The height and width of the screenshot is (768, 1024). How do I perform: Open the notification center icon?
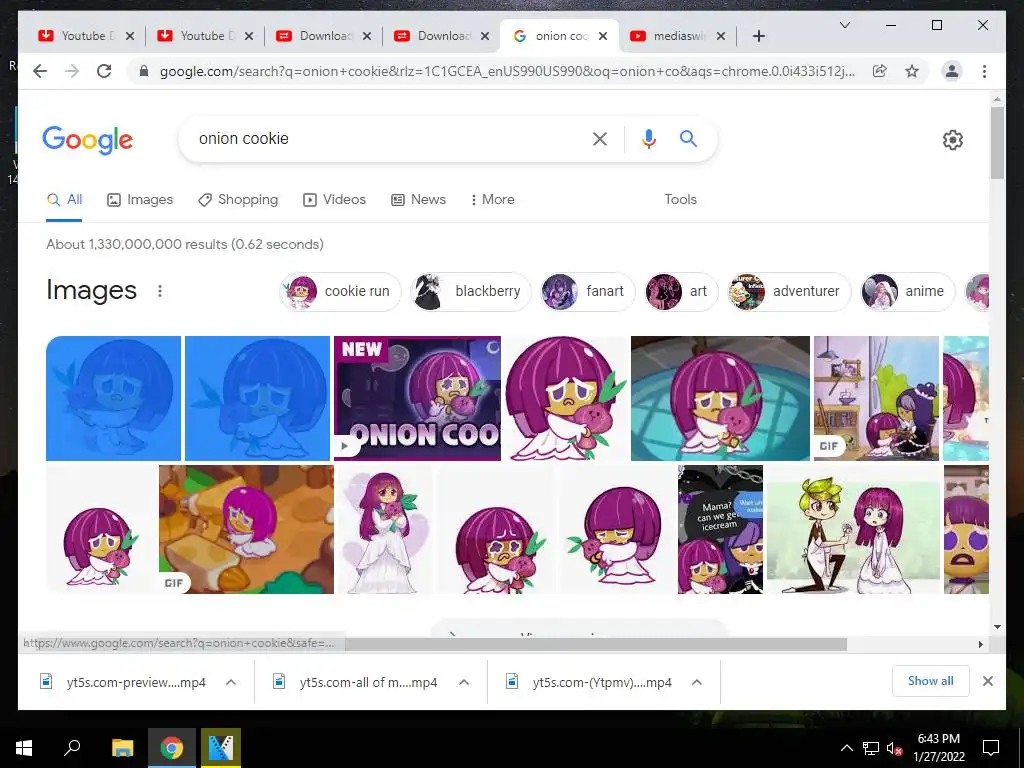[x=991, y=748]
